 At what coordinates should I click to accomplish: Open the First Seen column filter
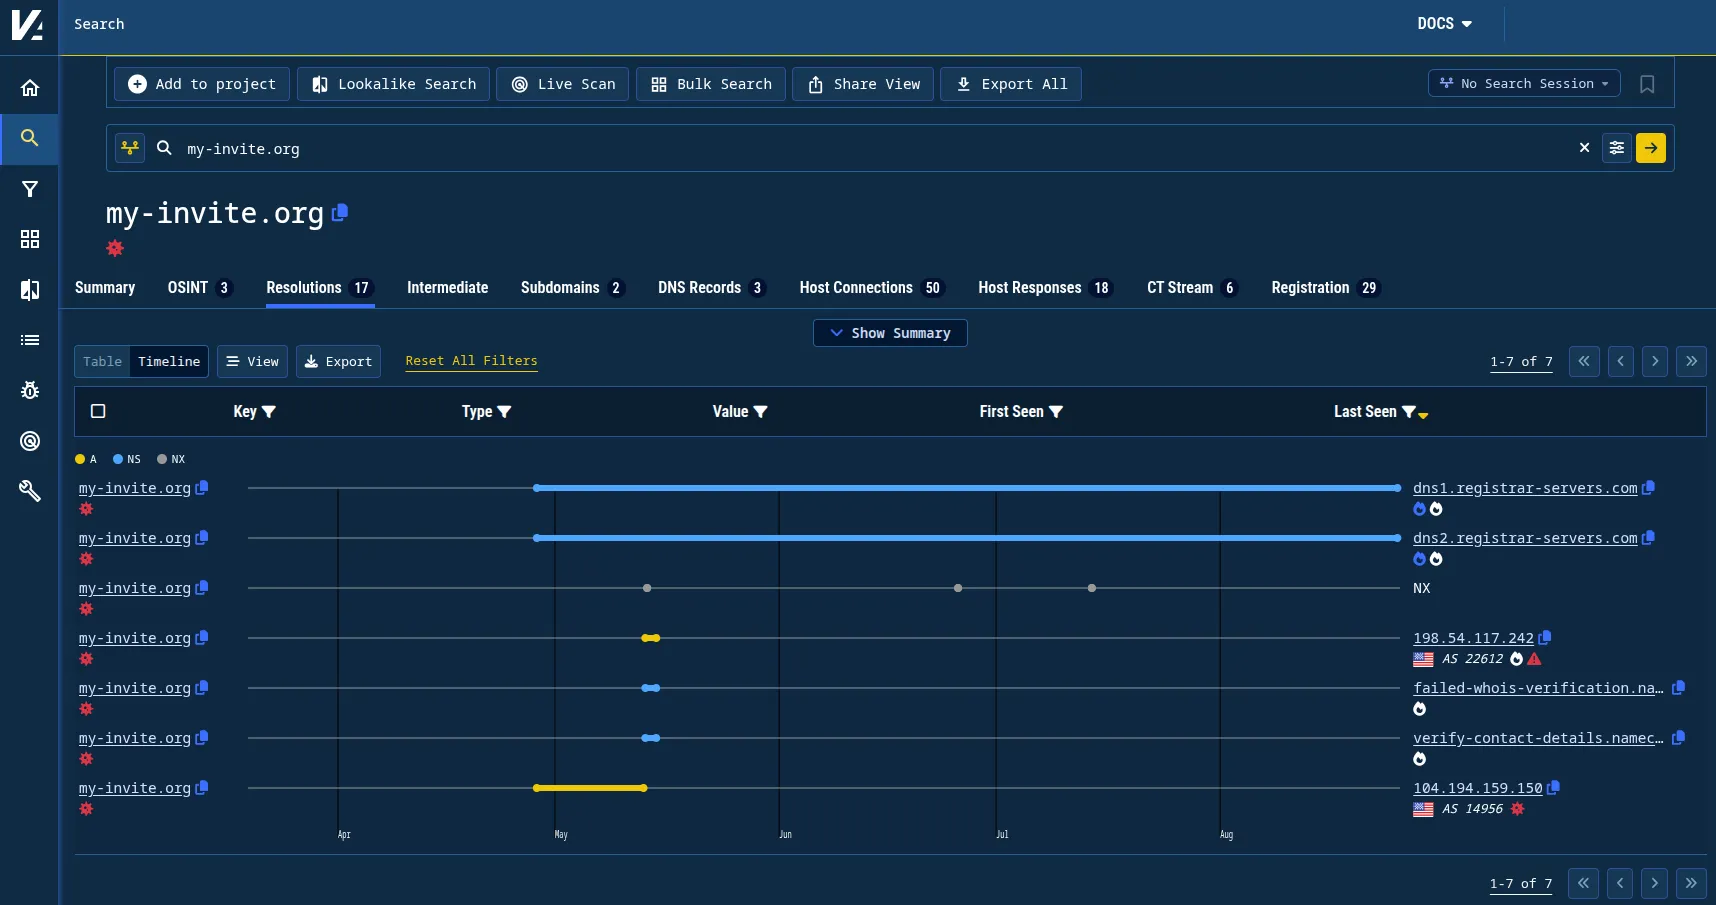pyautogui.click(x=1056, y=412)
